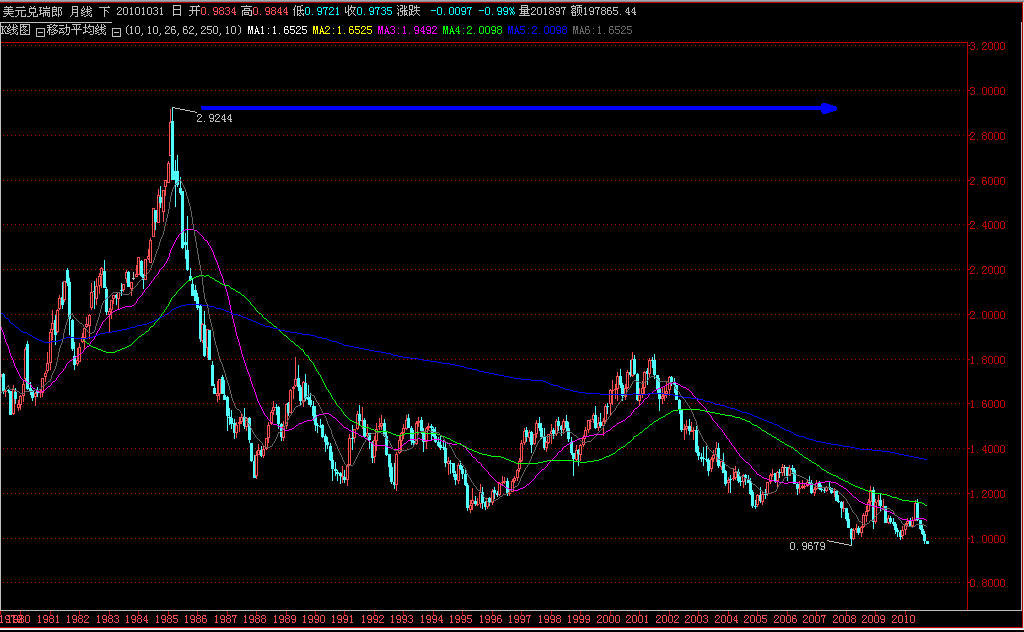Viewport: 1024px width, 632px height.
Task: Click the amount value 197865.44
Action: [x=609, y=11]
